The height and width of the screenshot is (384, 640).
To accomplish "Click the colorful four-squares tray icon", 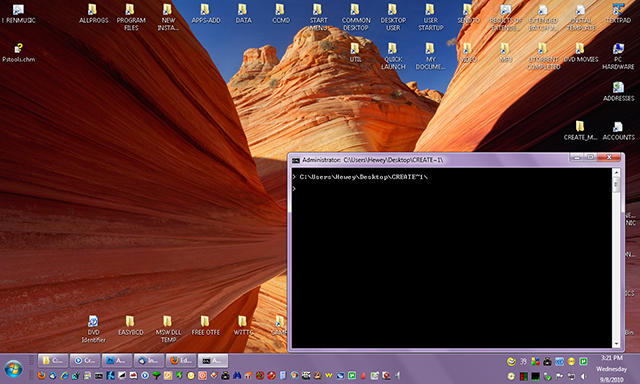I will (536, 361).
